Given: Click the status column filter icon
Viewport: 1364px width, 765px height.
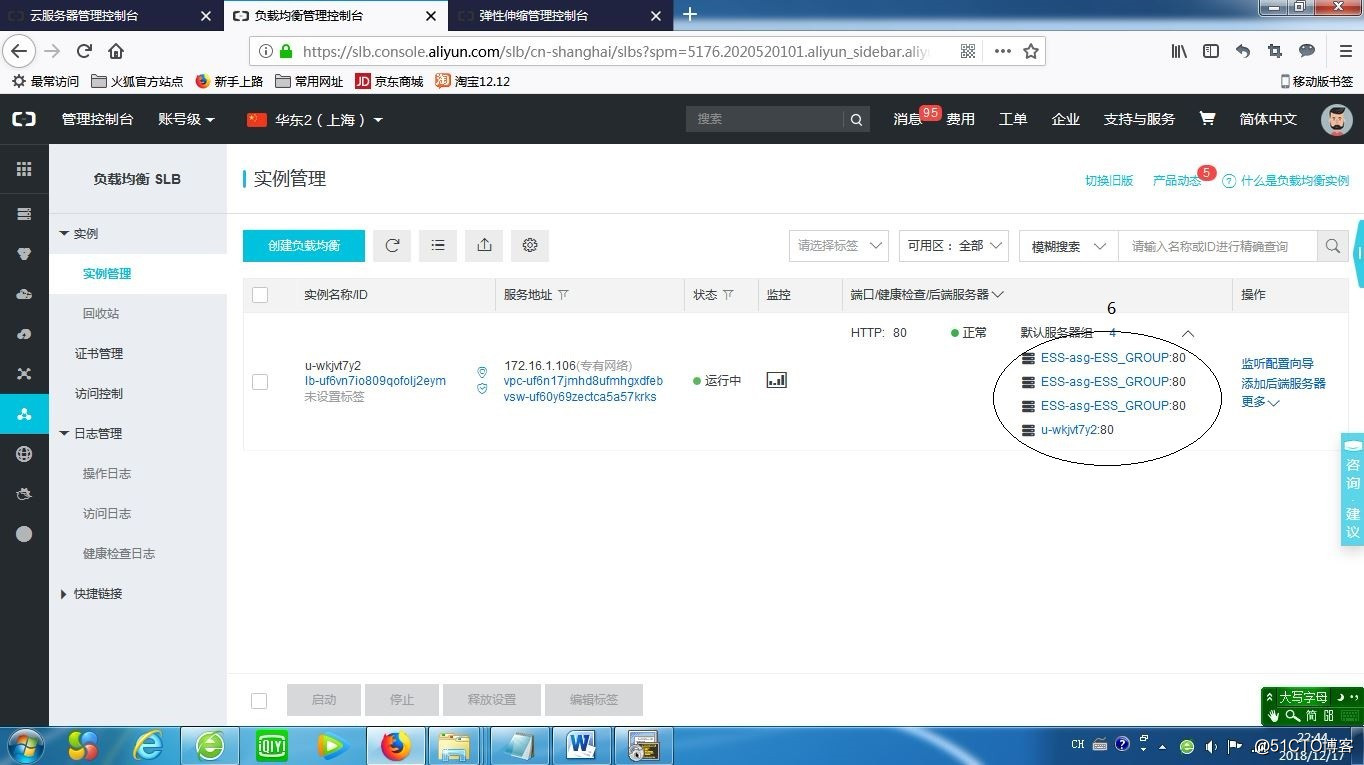Looking at the screenshot, I should [728, 295].
